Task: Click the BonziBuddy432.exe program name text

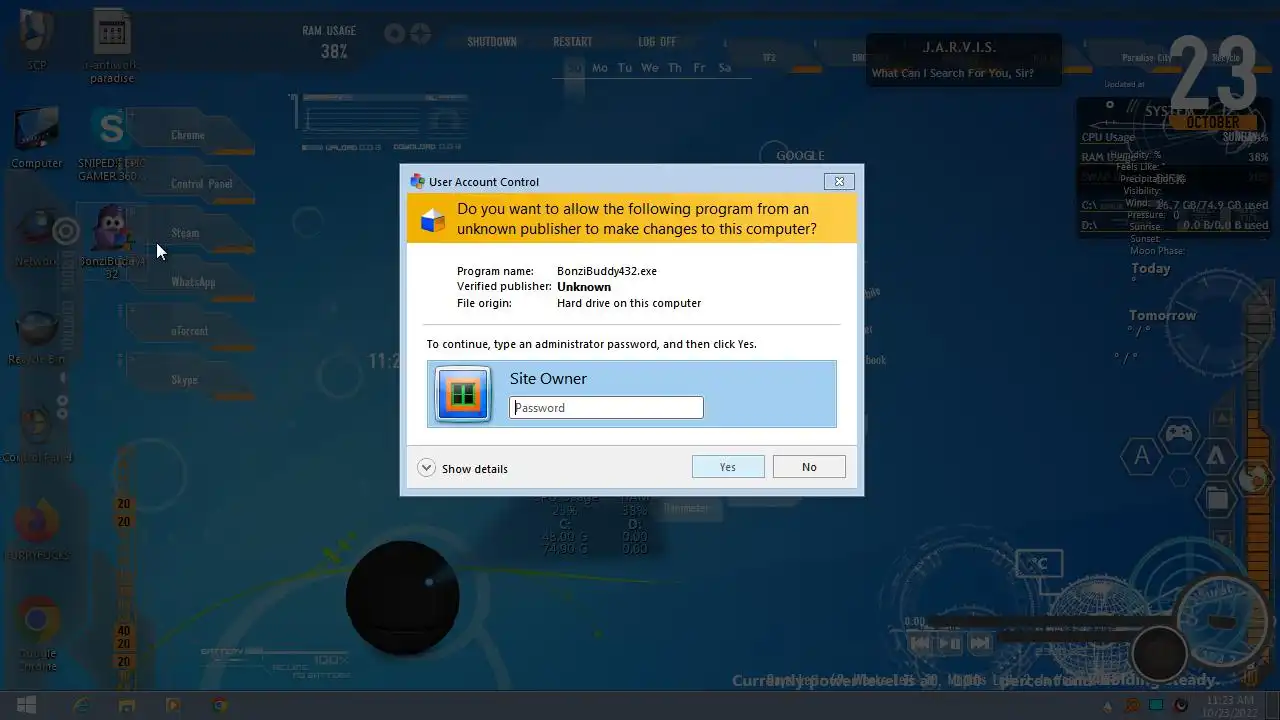Action: point(607,271)
